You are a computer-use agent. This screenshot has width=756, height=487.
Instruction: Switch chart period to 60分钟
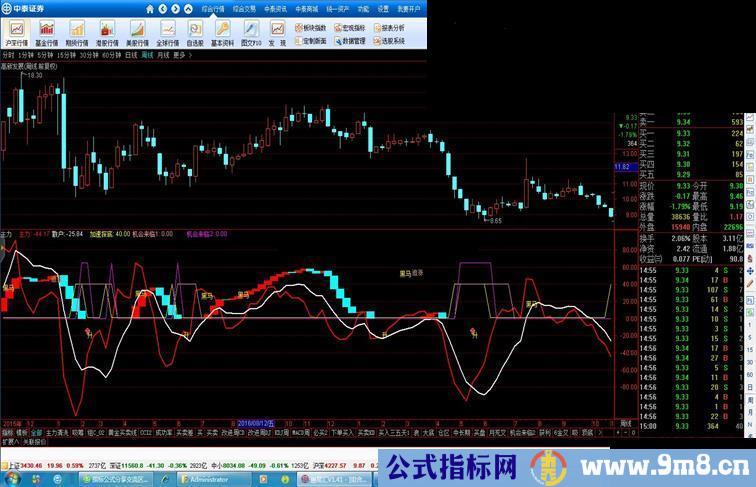coord(111,55)
